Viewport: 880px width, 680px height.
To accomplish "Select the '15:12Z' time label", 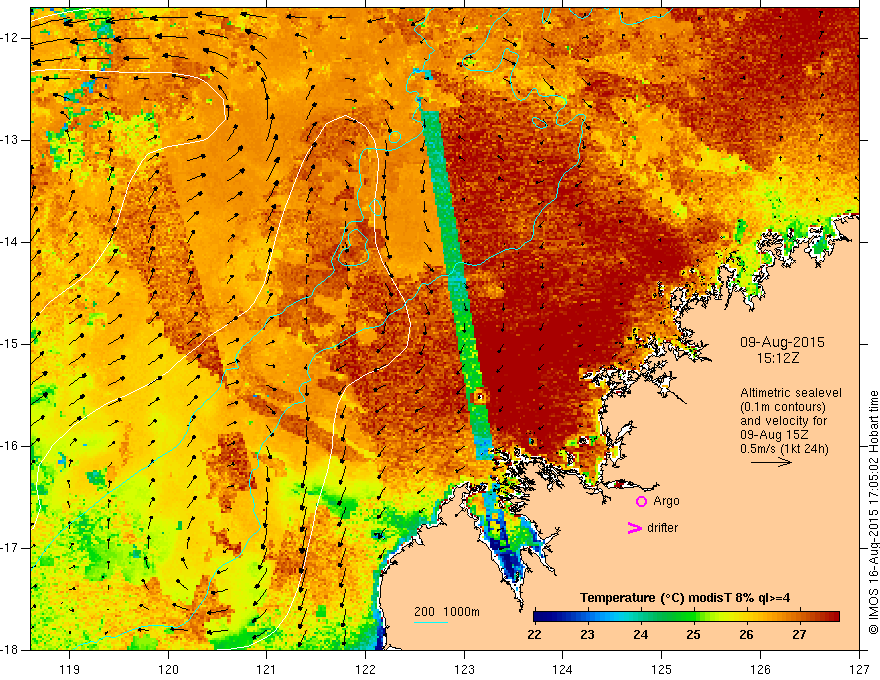I will (x=777, y=358).
